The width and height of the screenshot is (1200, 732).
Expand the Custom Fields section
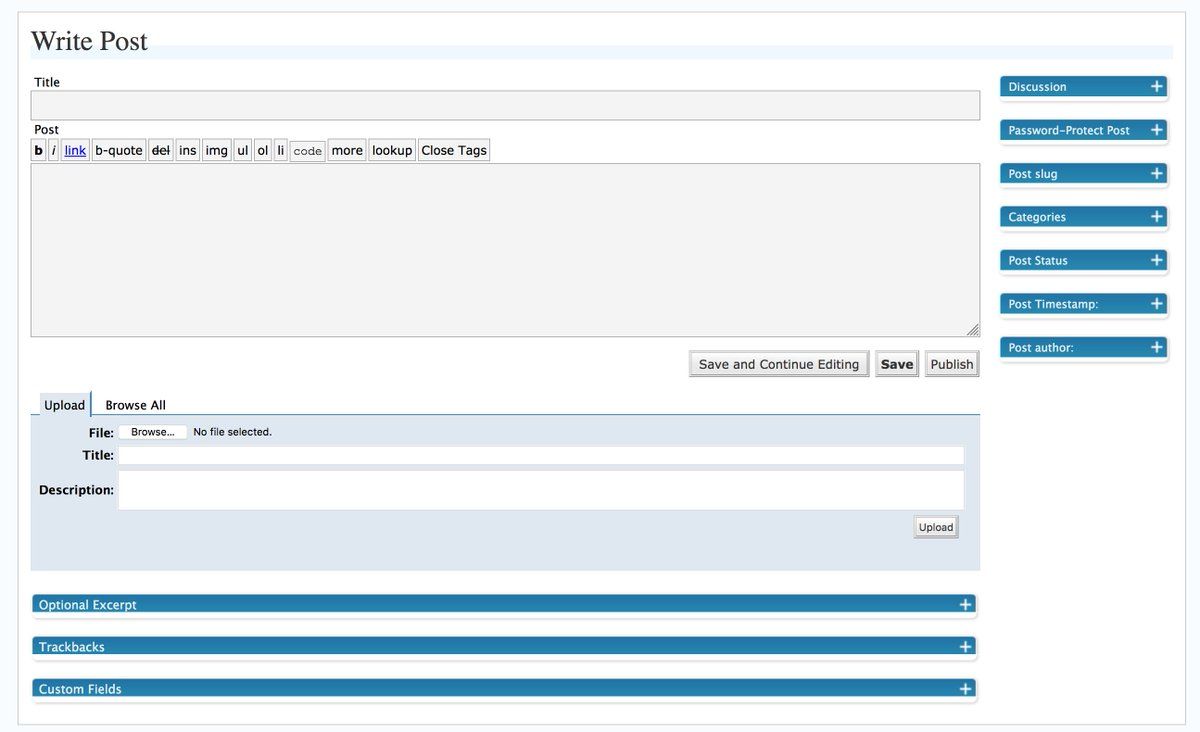pyautogui.click(x=965, y=689)
